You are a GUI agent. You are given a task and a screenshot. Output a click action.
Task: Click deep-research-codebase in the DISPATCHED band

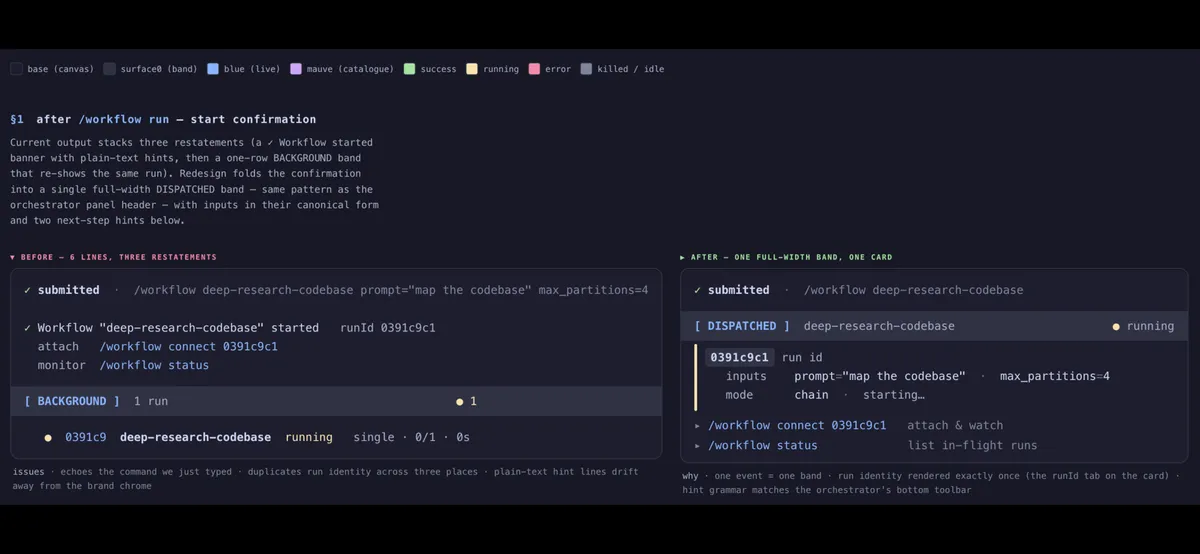[879, 326]
